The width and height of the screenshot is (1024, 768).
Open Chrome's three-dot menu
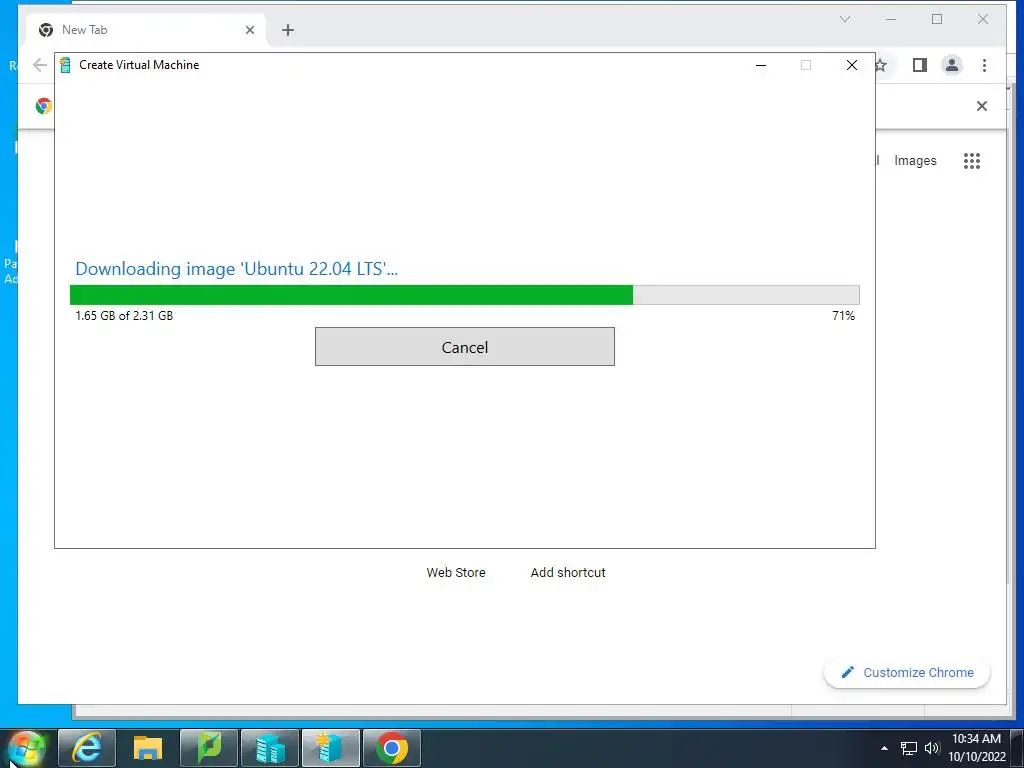point(984,65)
